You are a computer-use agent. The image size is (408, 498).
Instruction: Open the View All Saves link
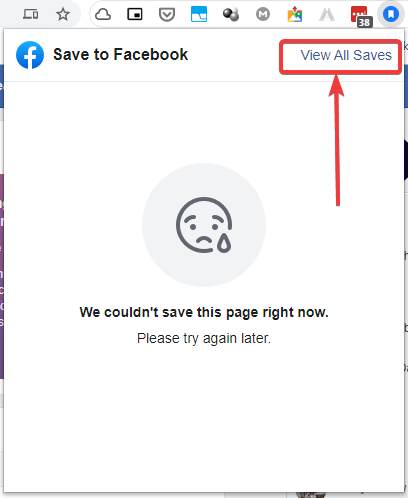(346, 55)
